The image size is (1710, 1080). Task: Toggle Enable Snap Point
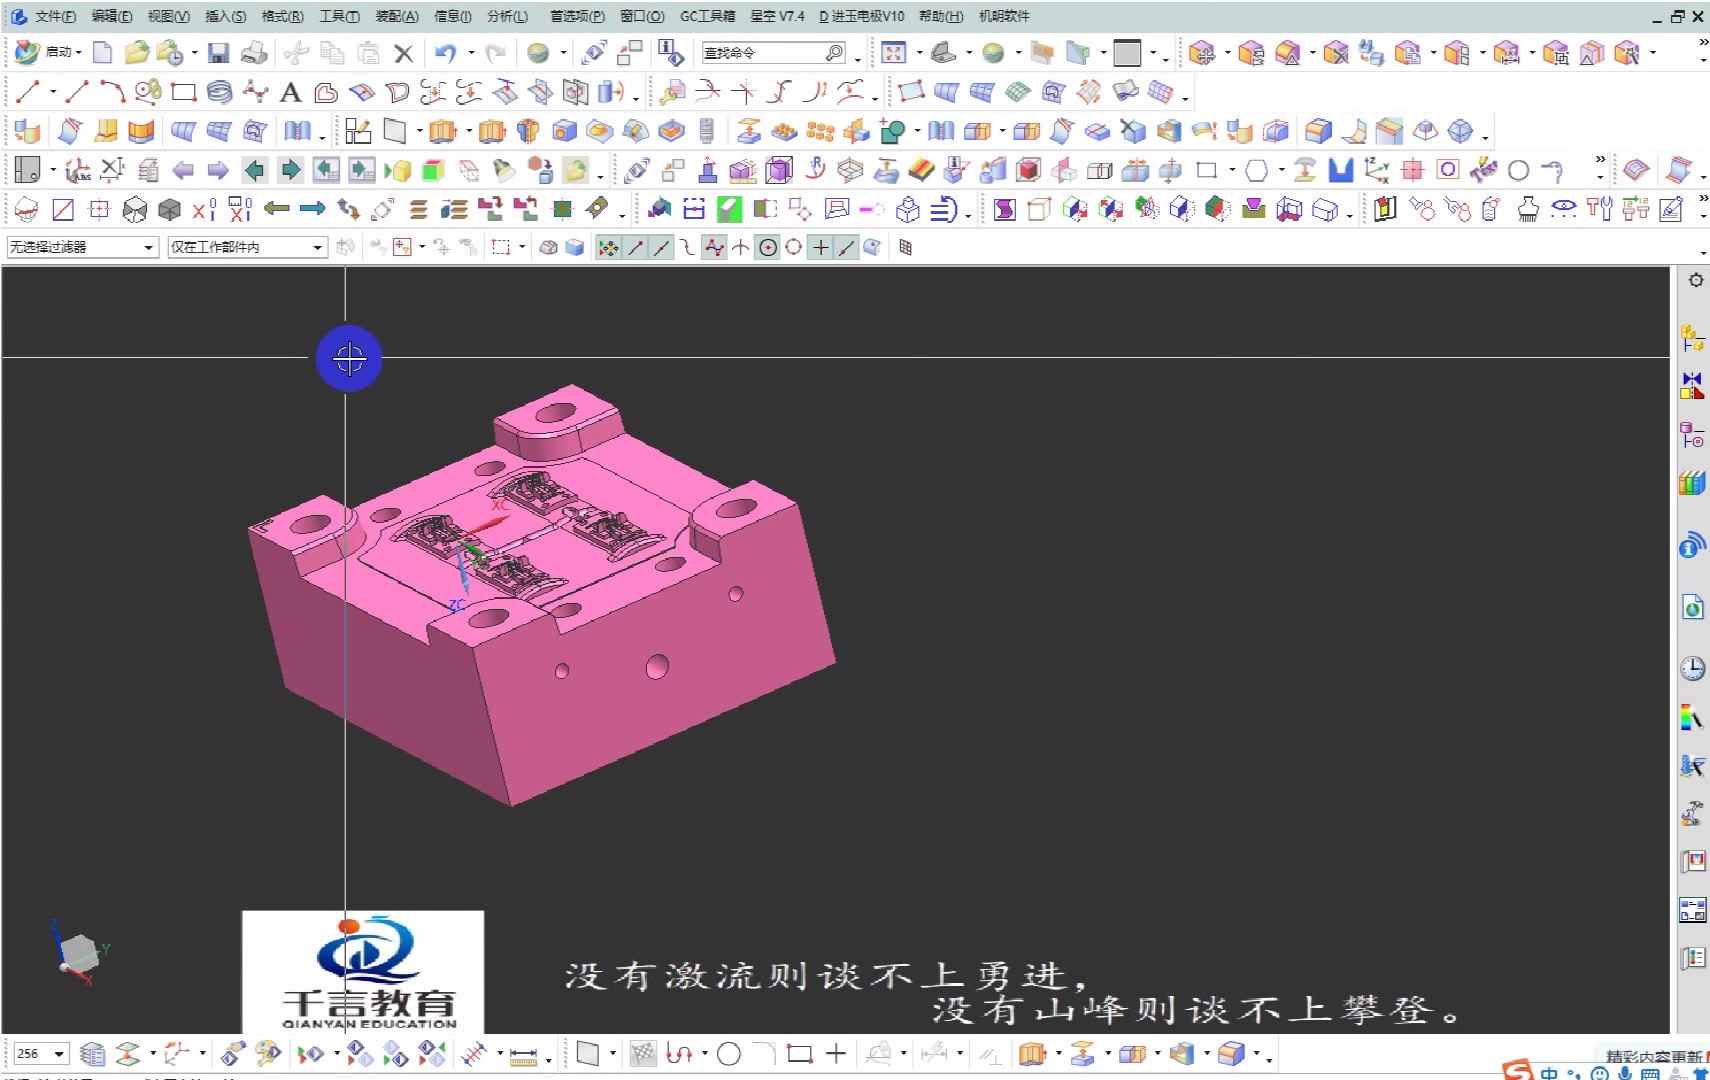tap(607, 247)
